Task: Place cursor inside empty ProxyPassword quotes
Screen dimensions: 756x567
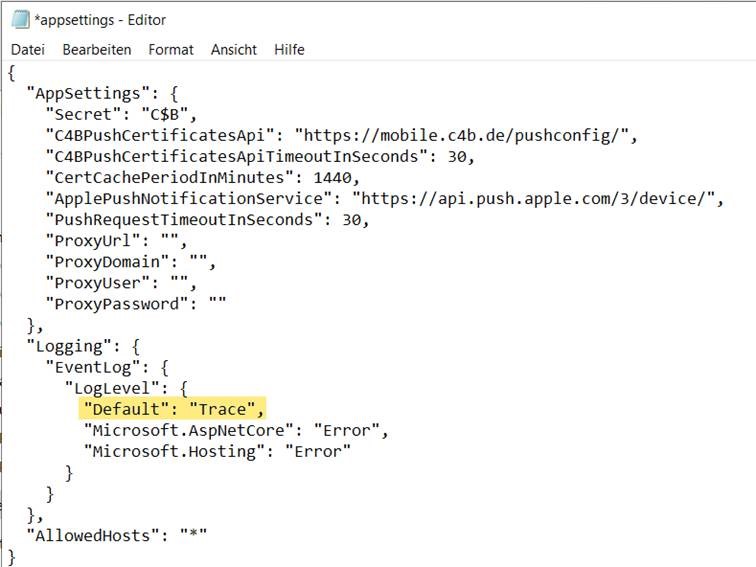Action: point(217,304)
